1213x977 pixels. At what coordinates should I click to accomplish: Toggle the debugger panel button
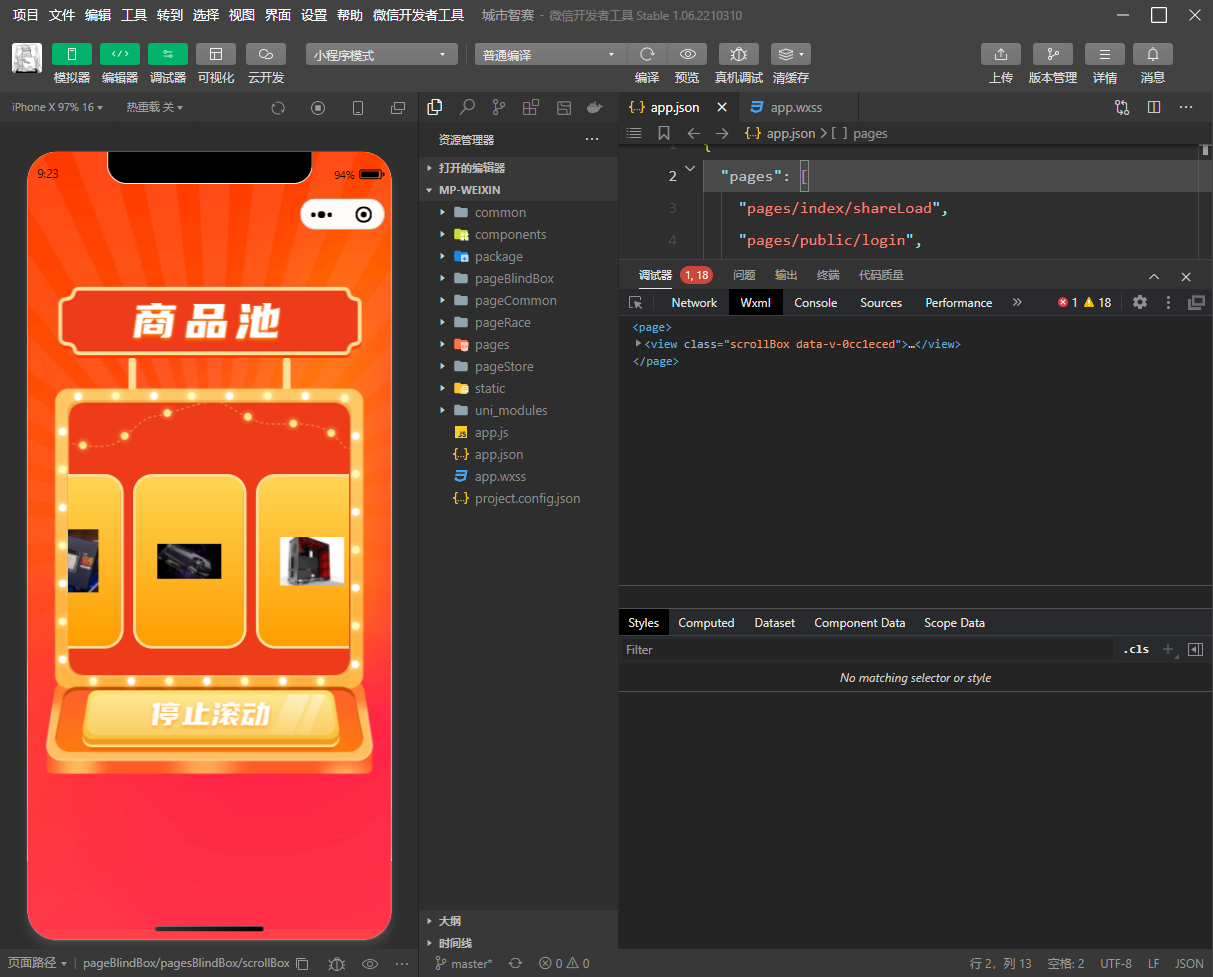click(x=167, y=55)
